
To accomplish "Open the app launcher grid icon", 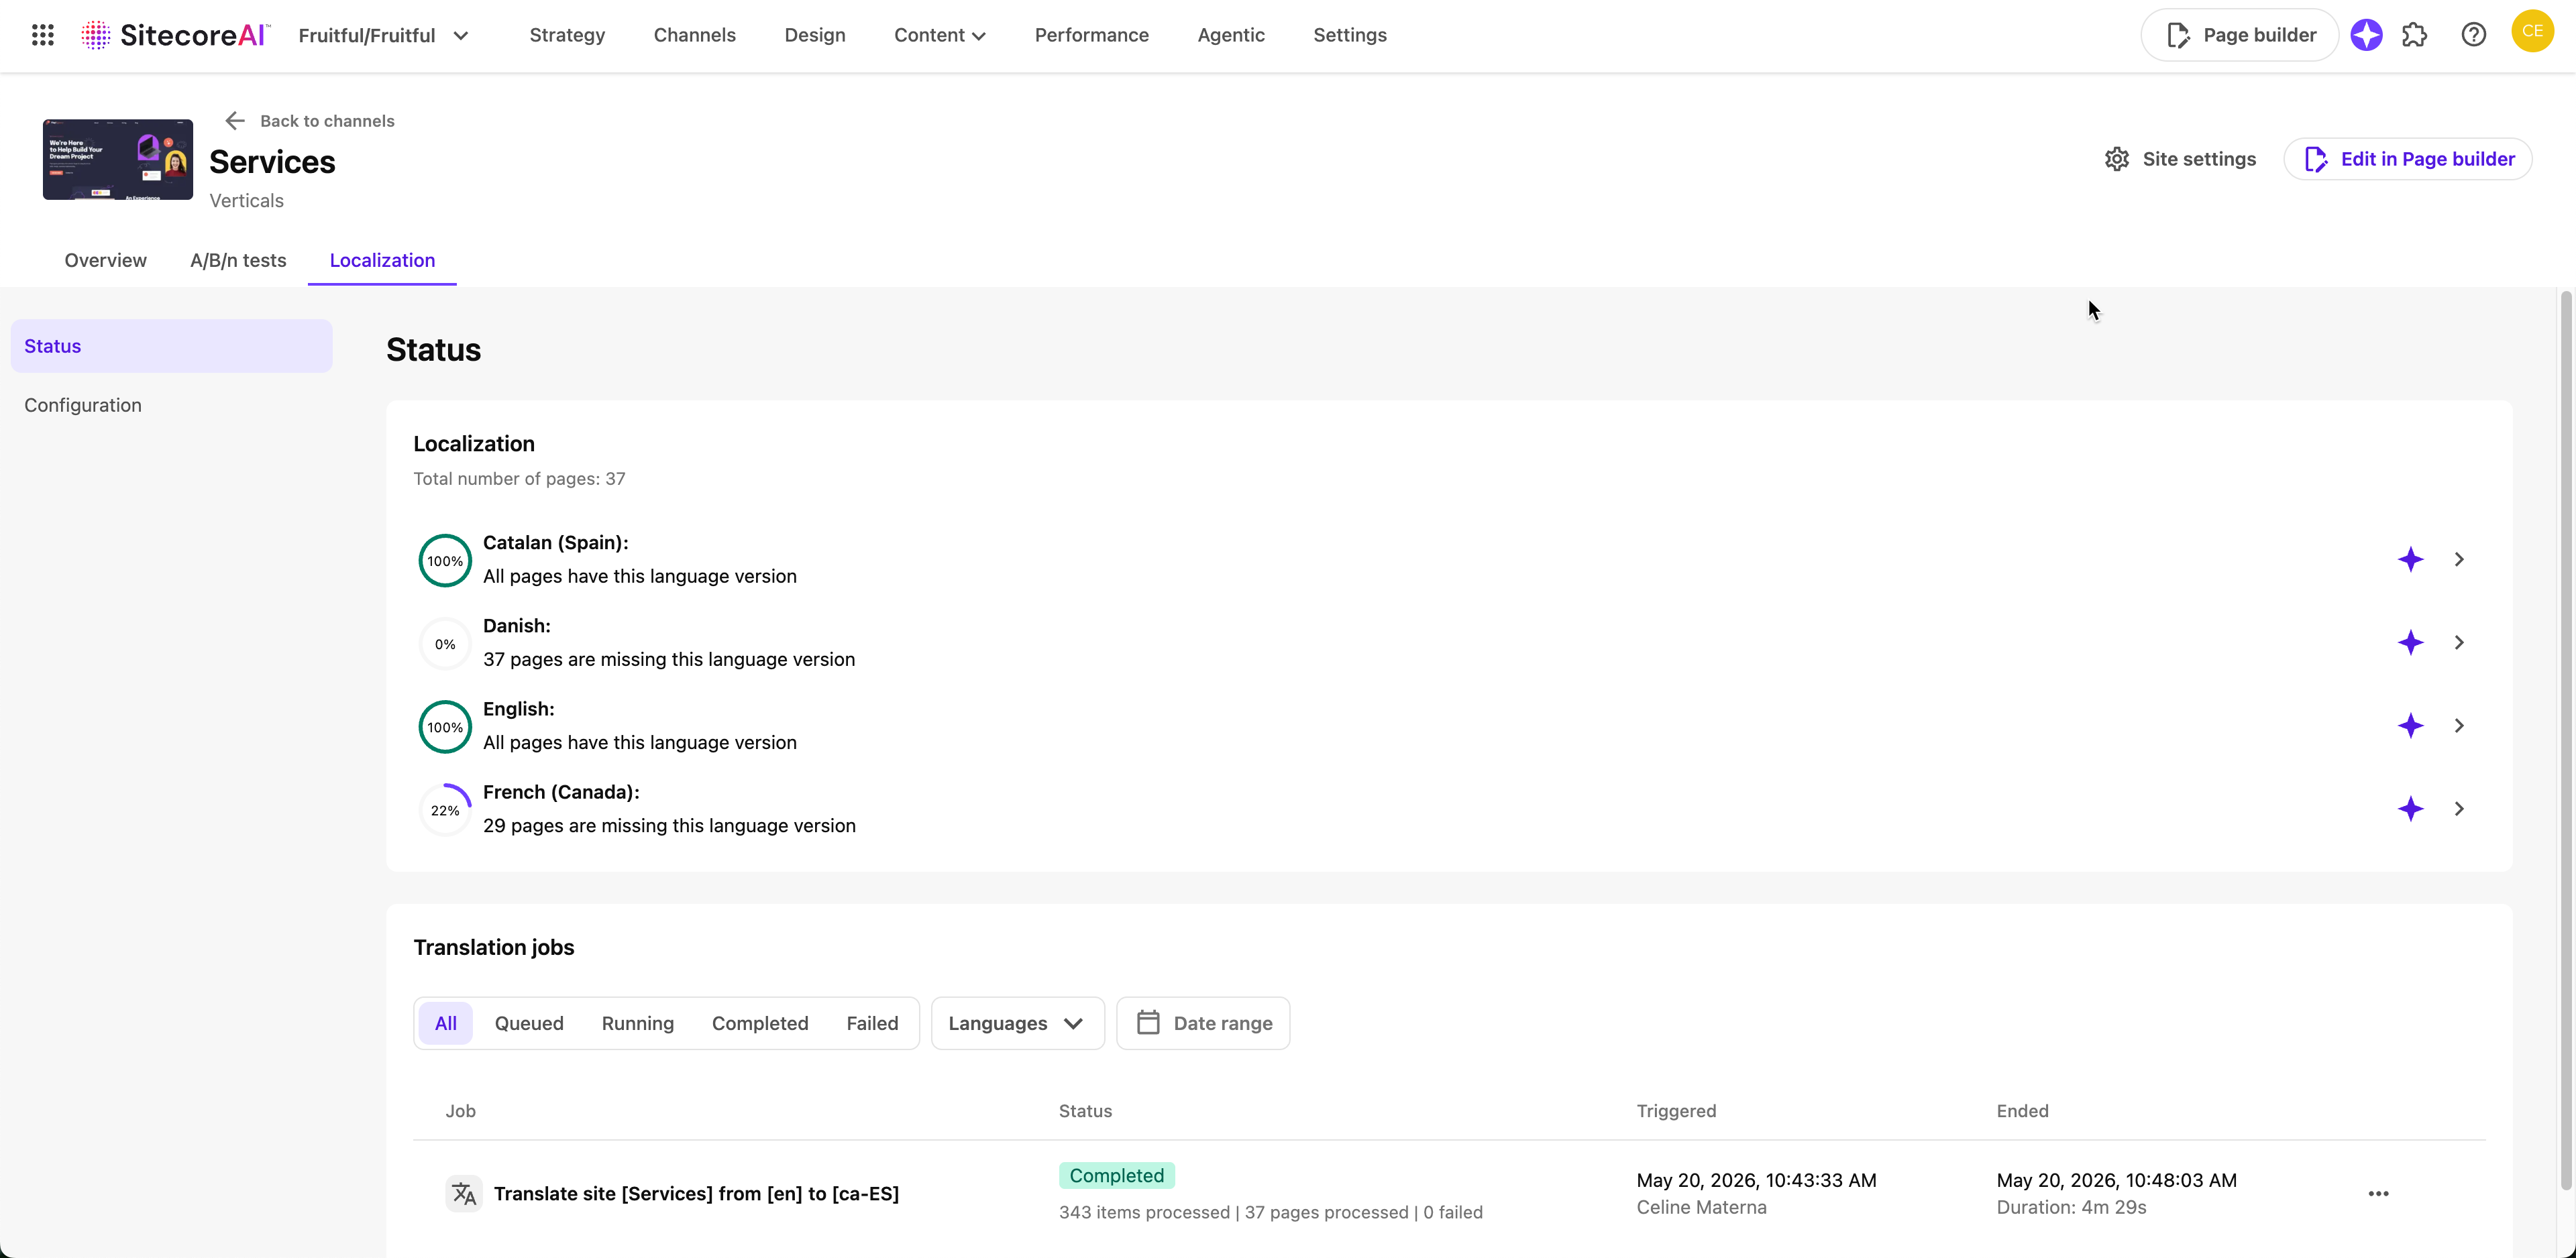I will pos(42,35).
